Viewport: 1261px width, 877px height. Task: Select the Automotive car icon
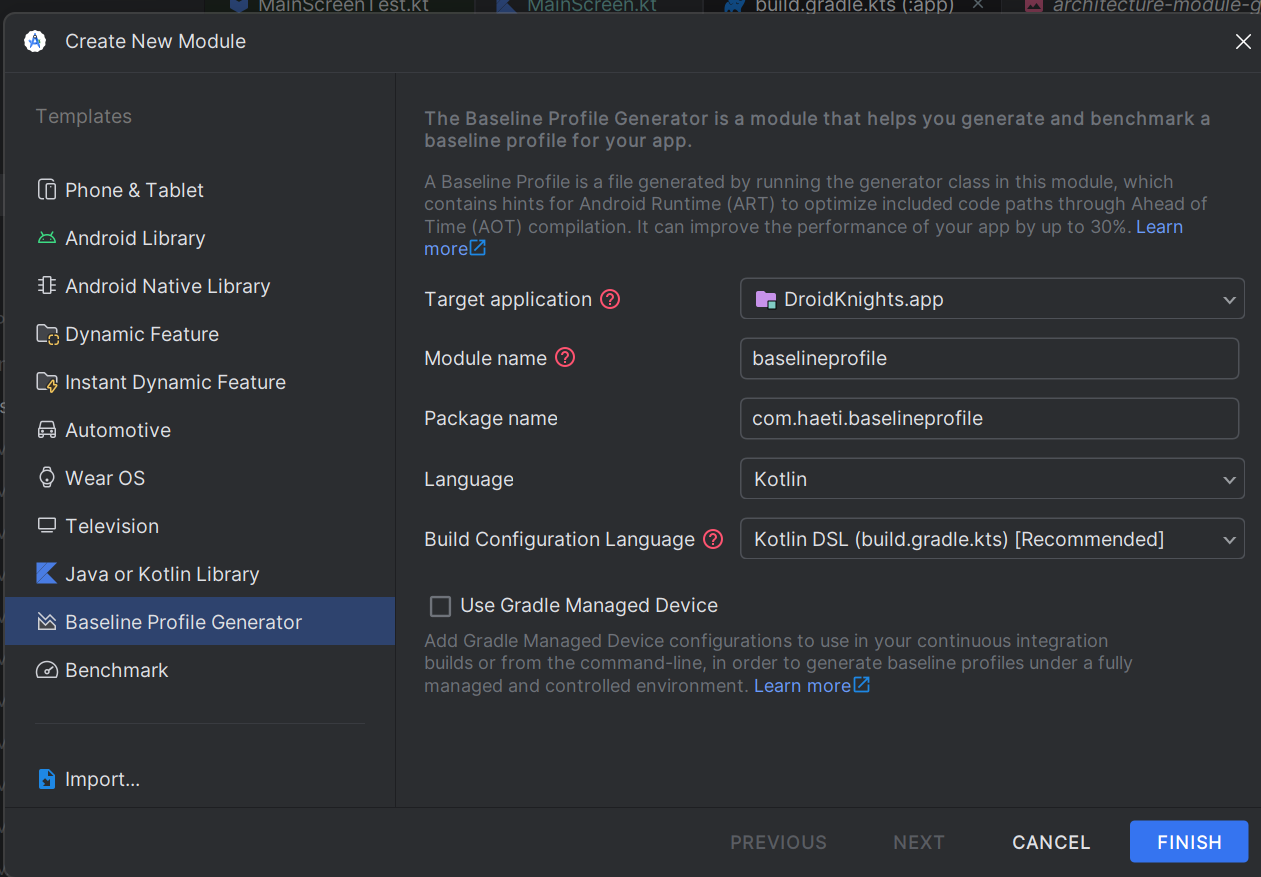tap(46, 430)
